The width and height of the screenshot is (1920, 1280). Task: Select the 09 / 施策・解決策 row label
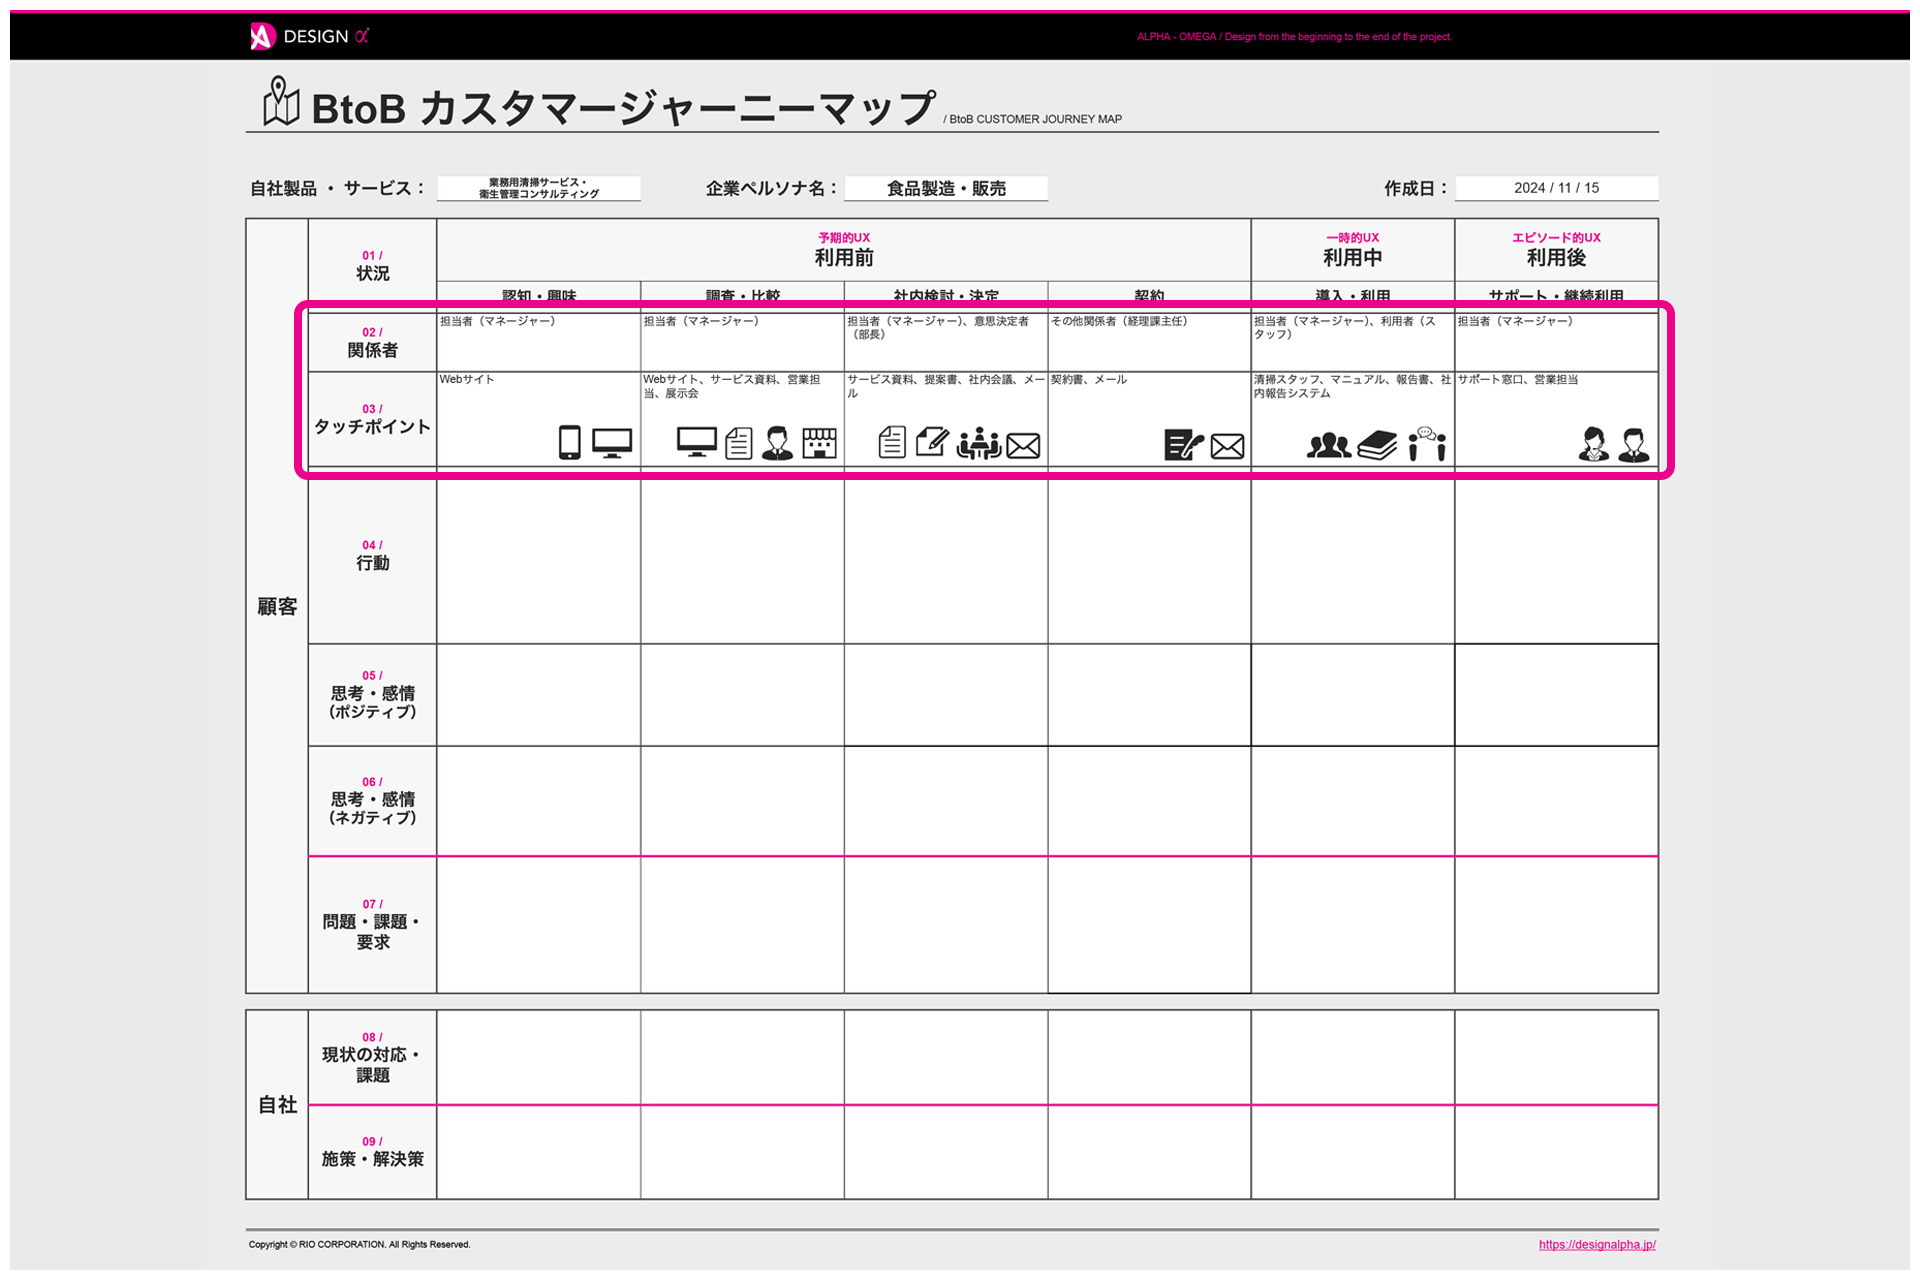pos(373,1152)
